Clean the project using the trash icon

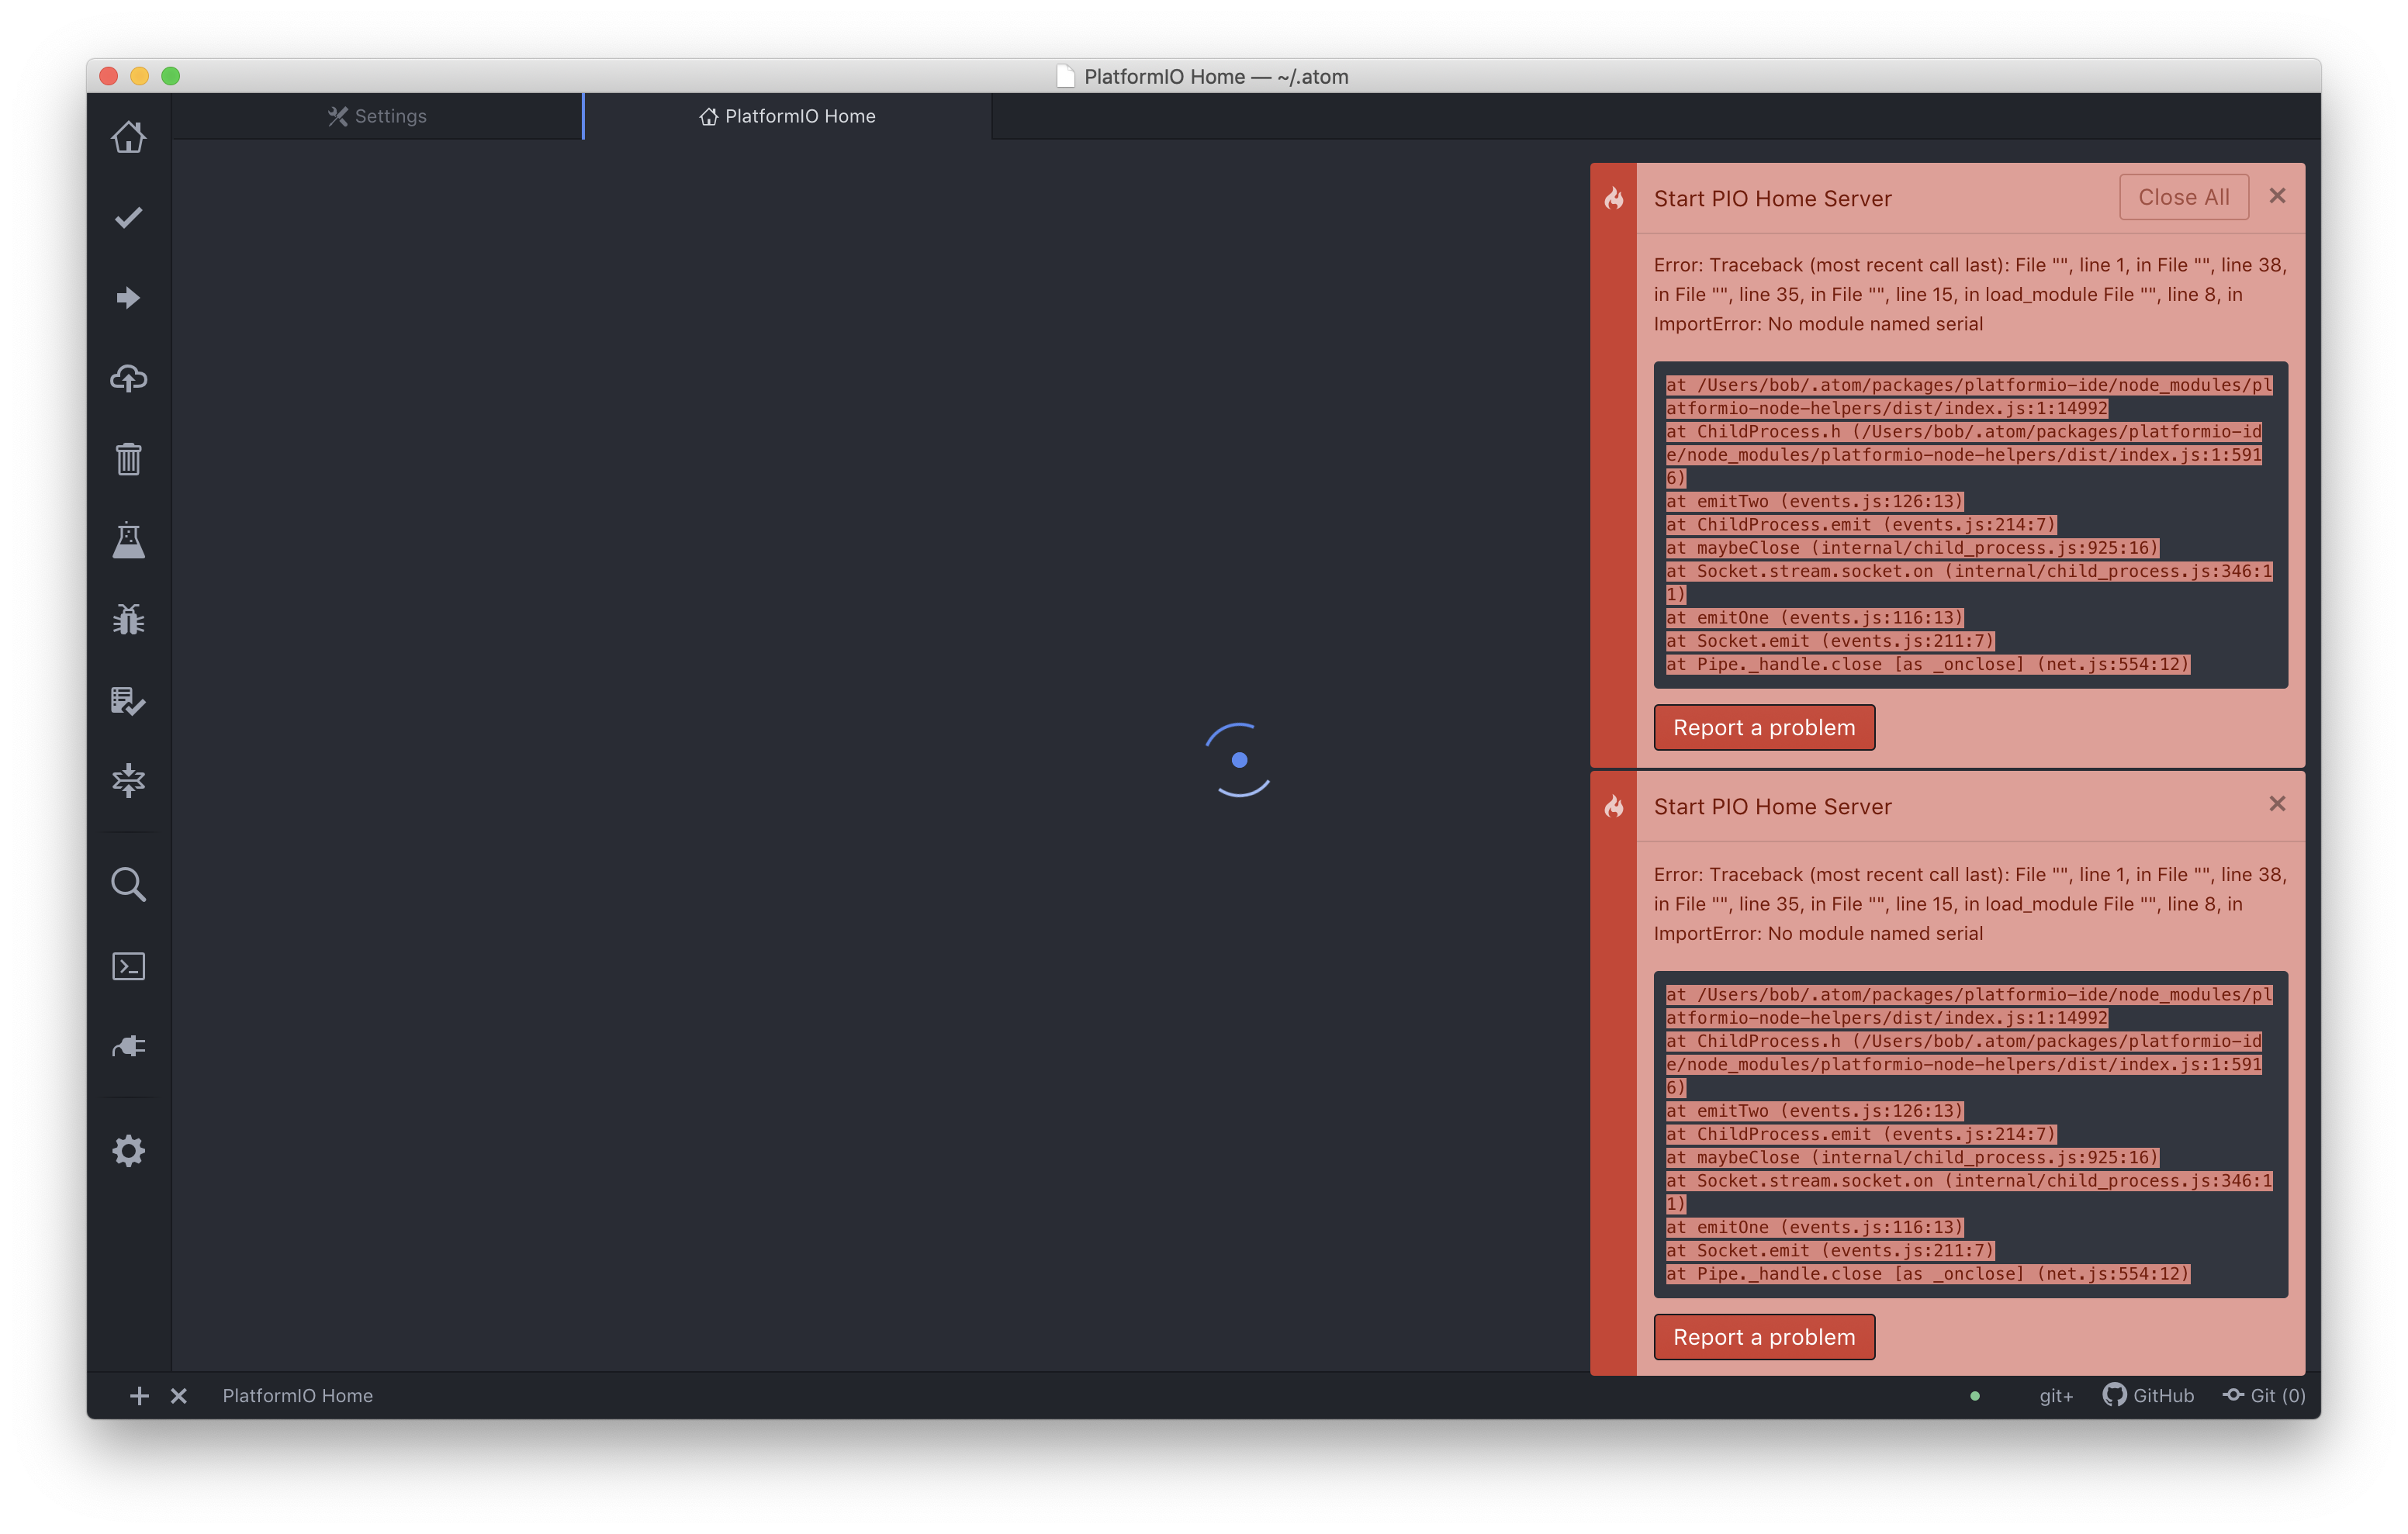pyautogui.click(x=128, y=459)
